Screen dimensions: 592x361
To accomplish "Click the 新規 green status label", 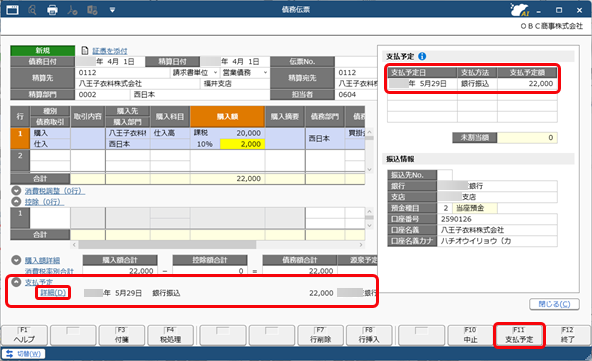I will 43,51.
